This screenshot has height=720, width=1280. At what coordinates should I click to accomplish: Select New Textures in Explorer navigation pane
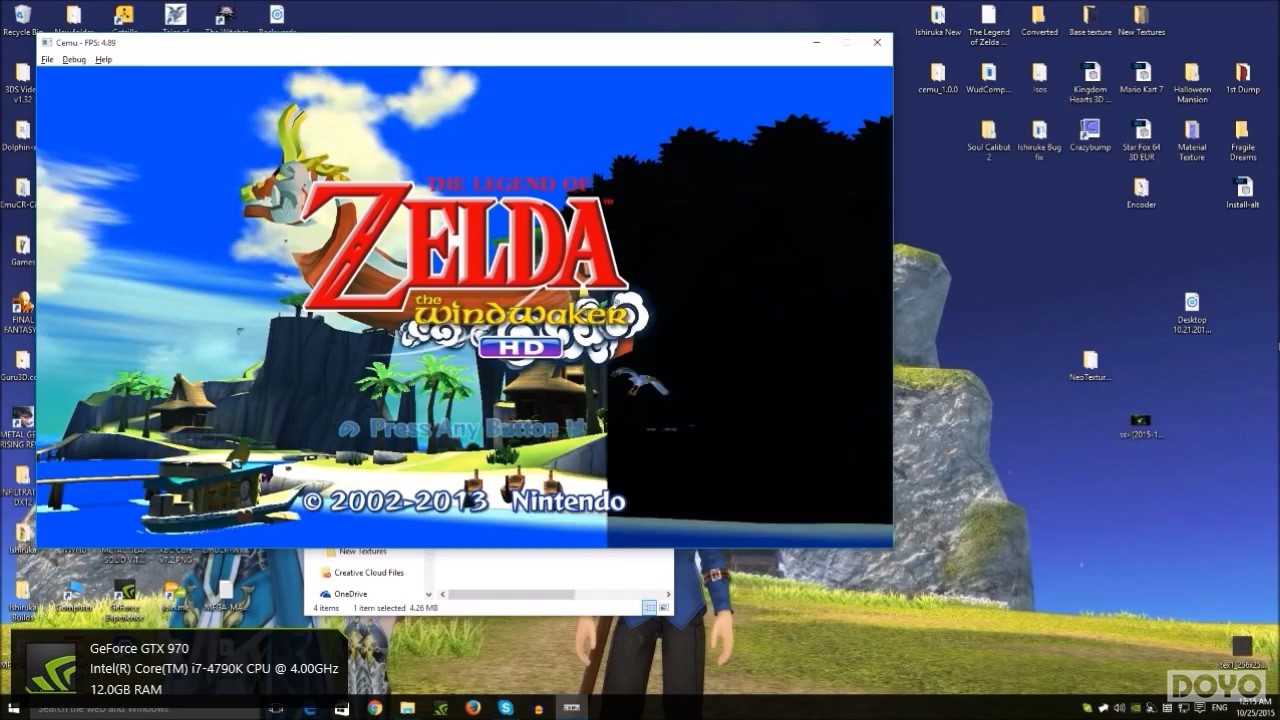(x=355, y=552)
